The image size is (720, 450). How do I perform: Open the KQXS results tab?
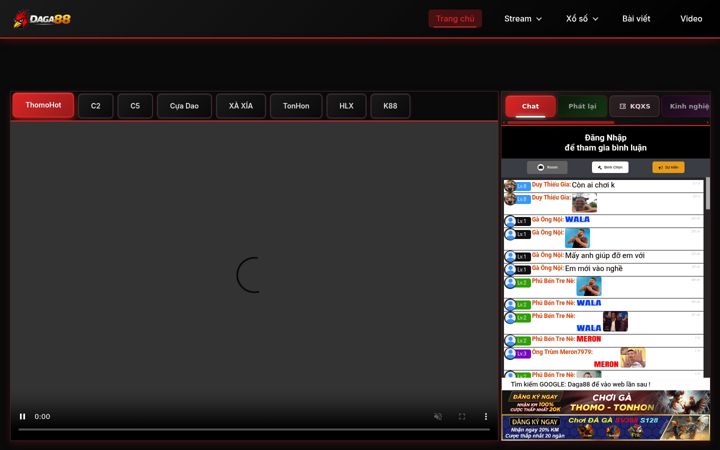(x=635, y=106)
